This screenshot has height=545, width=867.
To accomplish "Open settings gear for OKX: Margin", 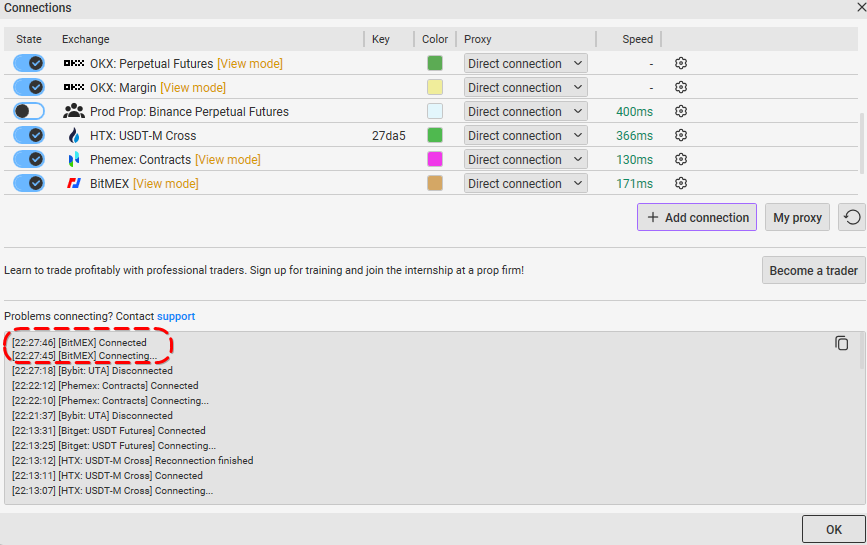I will point(681,87).
